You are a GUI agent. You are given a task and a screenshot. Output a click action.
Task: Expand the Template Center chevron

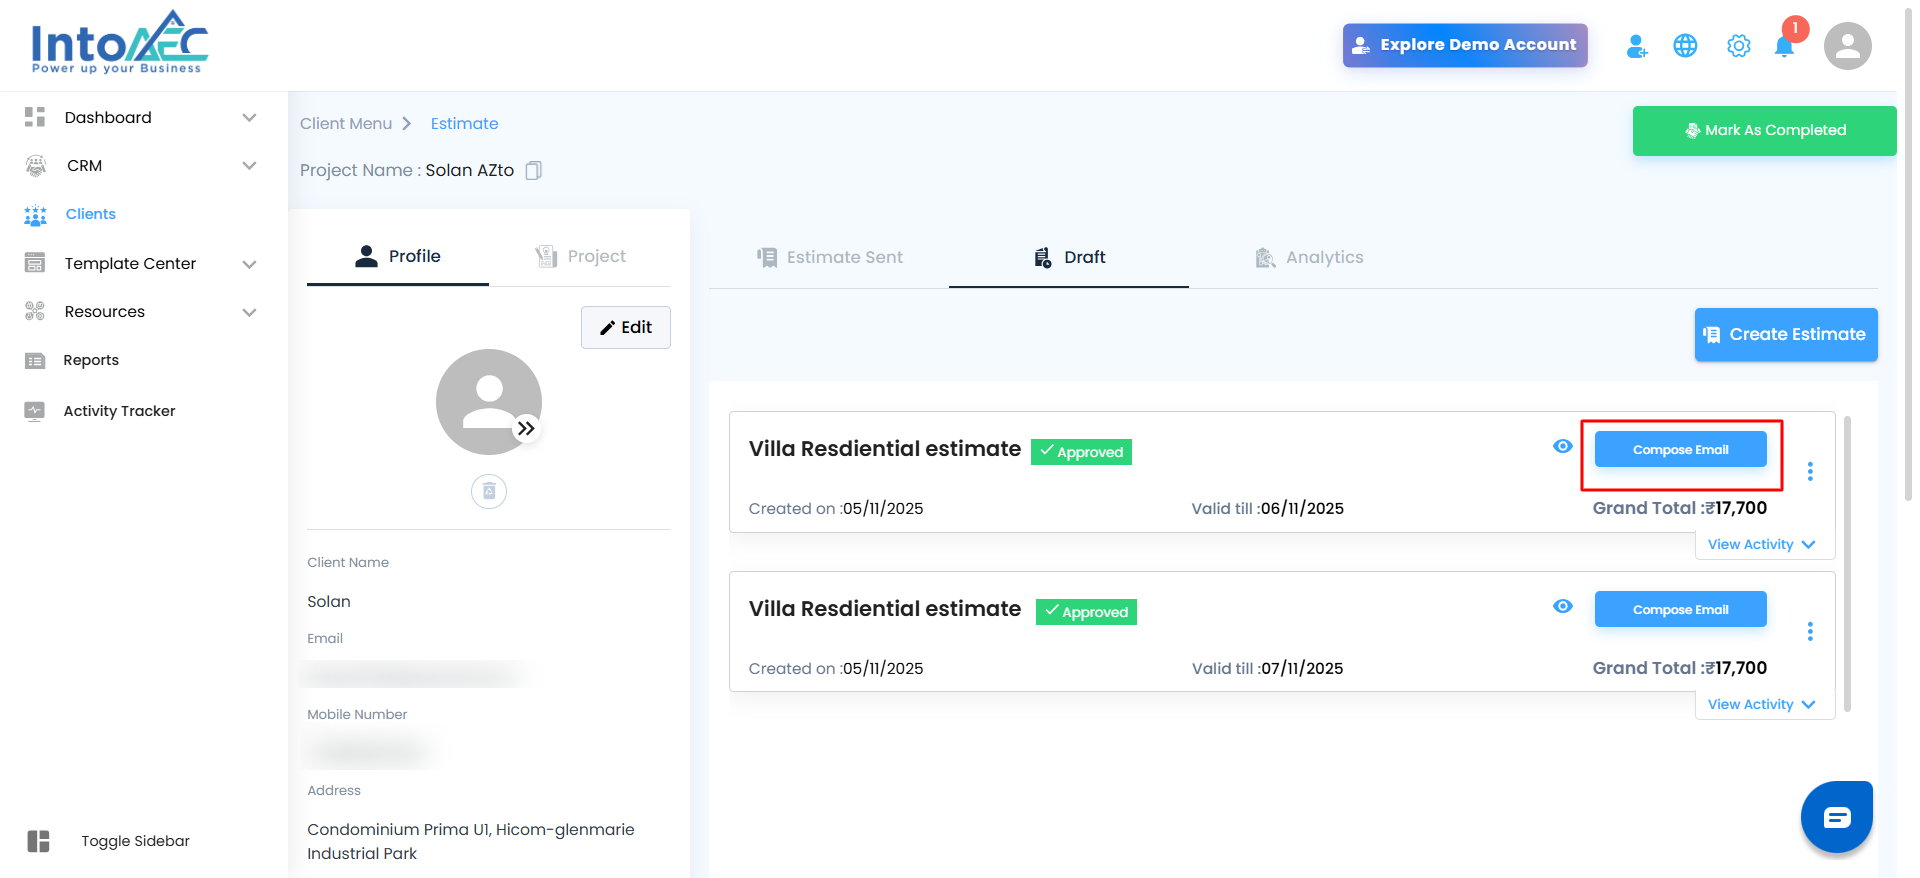point(250,264)
